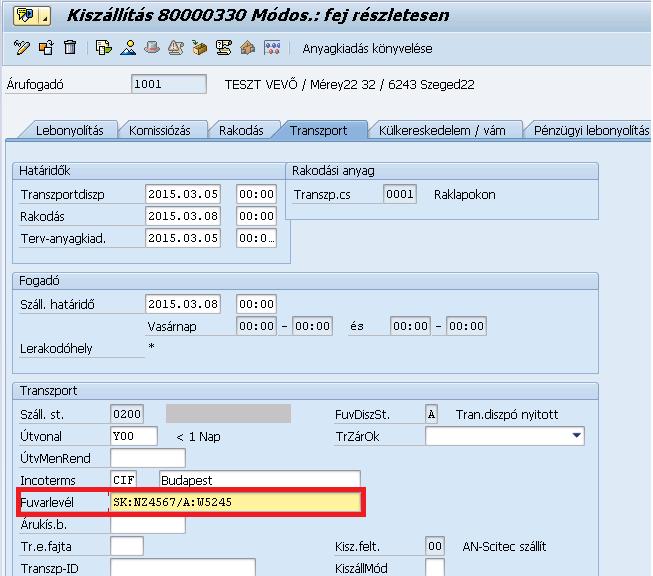Screen dimensions: 653x576
Task: Click the 'AN-Scitec szállít' text
Action: coord(504,547)
